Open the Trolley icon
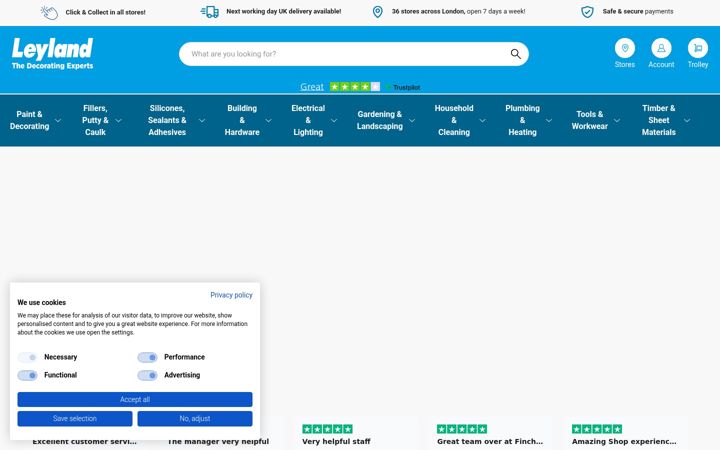This screenshot has height=450, width=720. tap(698, 48)
